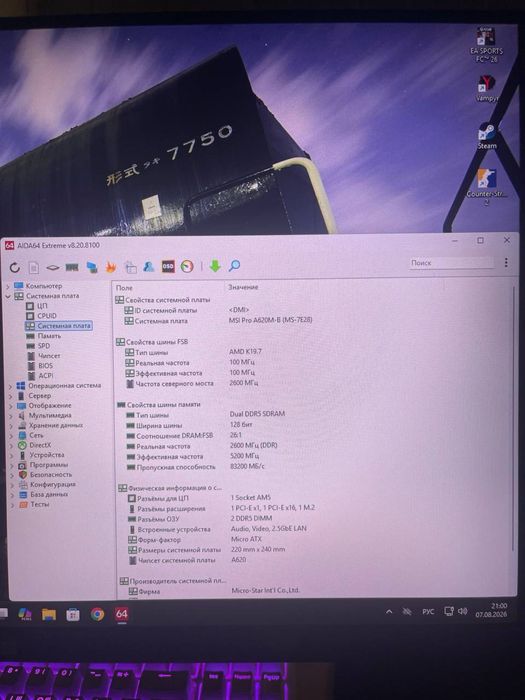Select the Чипсет tree item
The height and width of the screenshot is (700, 525).
point(44,356)
